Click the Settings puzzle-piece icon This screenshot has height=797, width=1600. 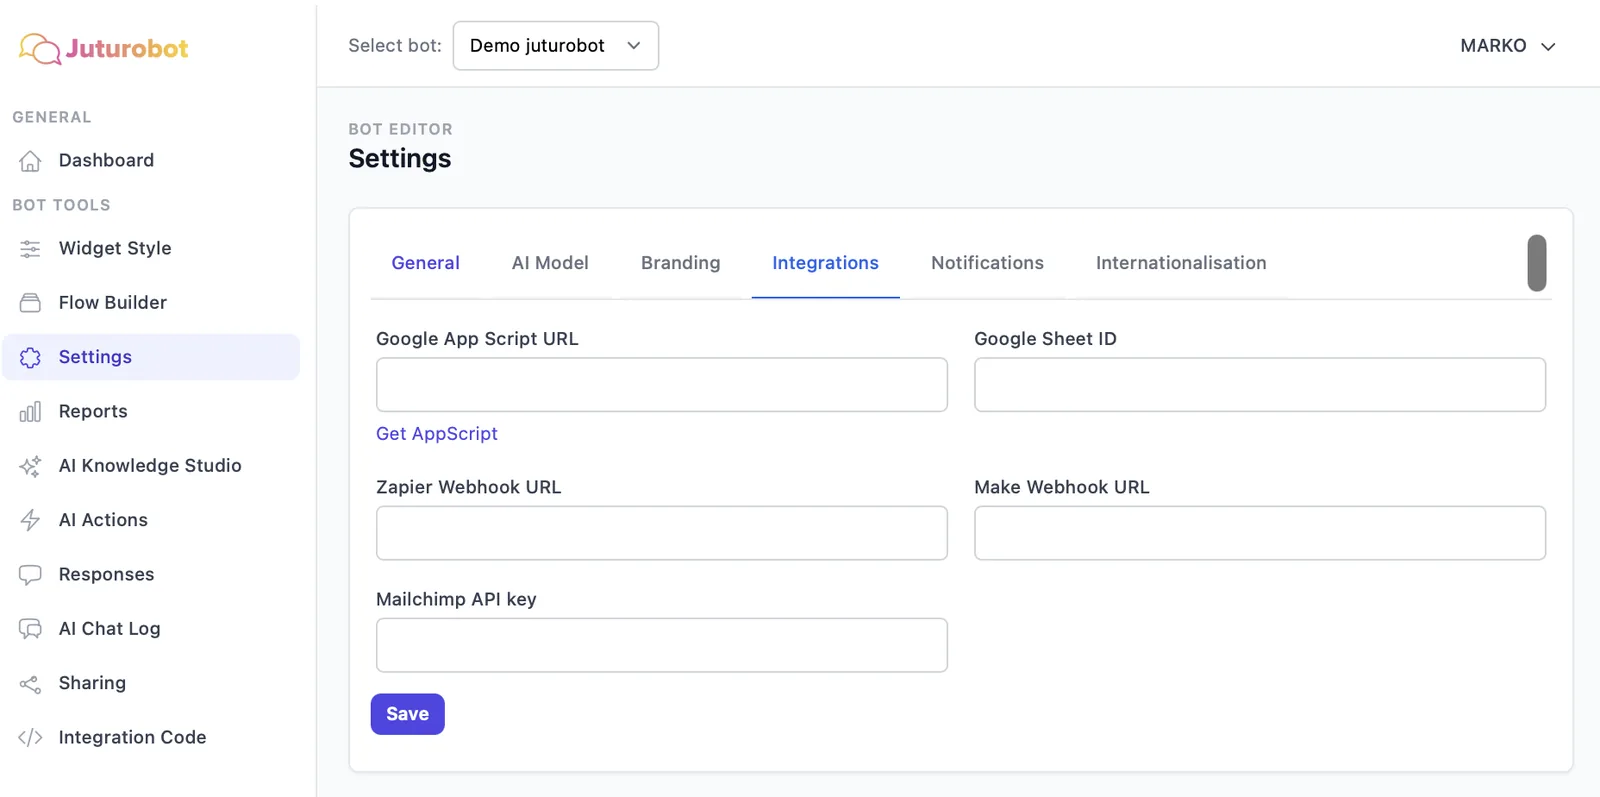tap(30, 357)
